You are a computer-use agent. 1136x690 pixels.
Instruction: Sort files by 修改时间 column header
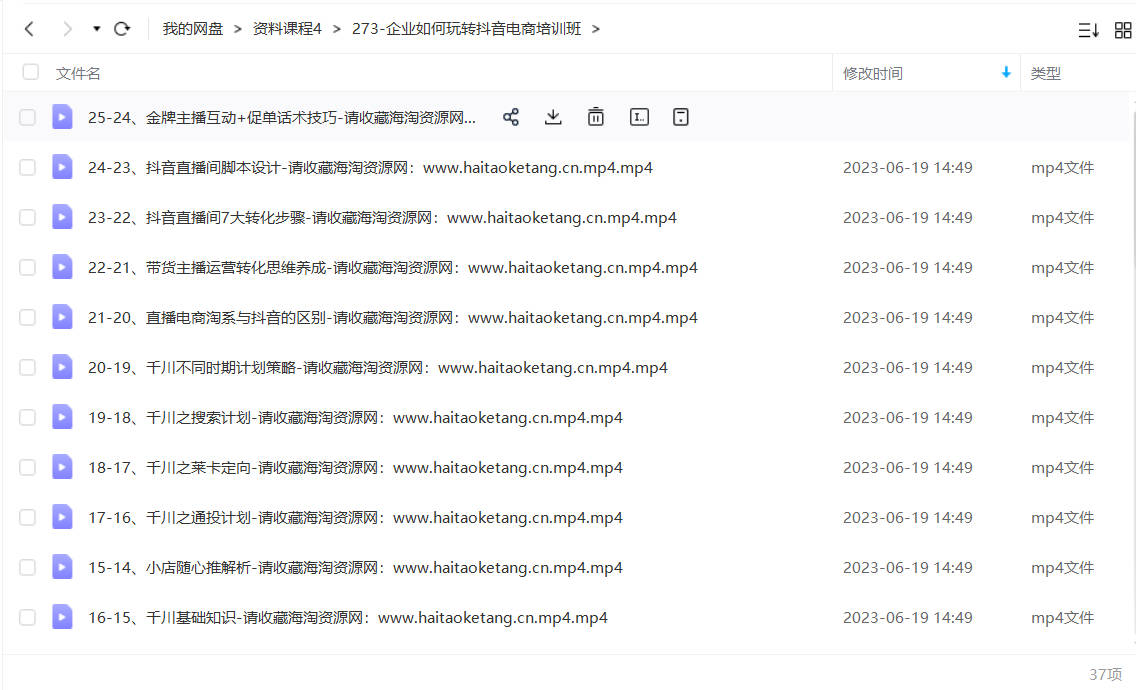(872, 73)
